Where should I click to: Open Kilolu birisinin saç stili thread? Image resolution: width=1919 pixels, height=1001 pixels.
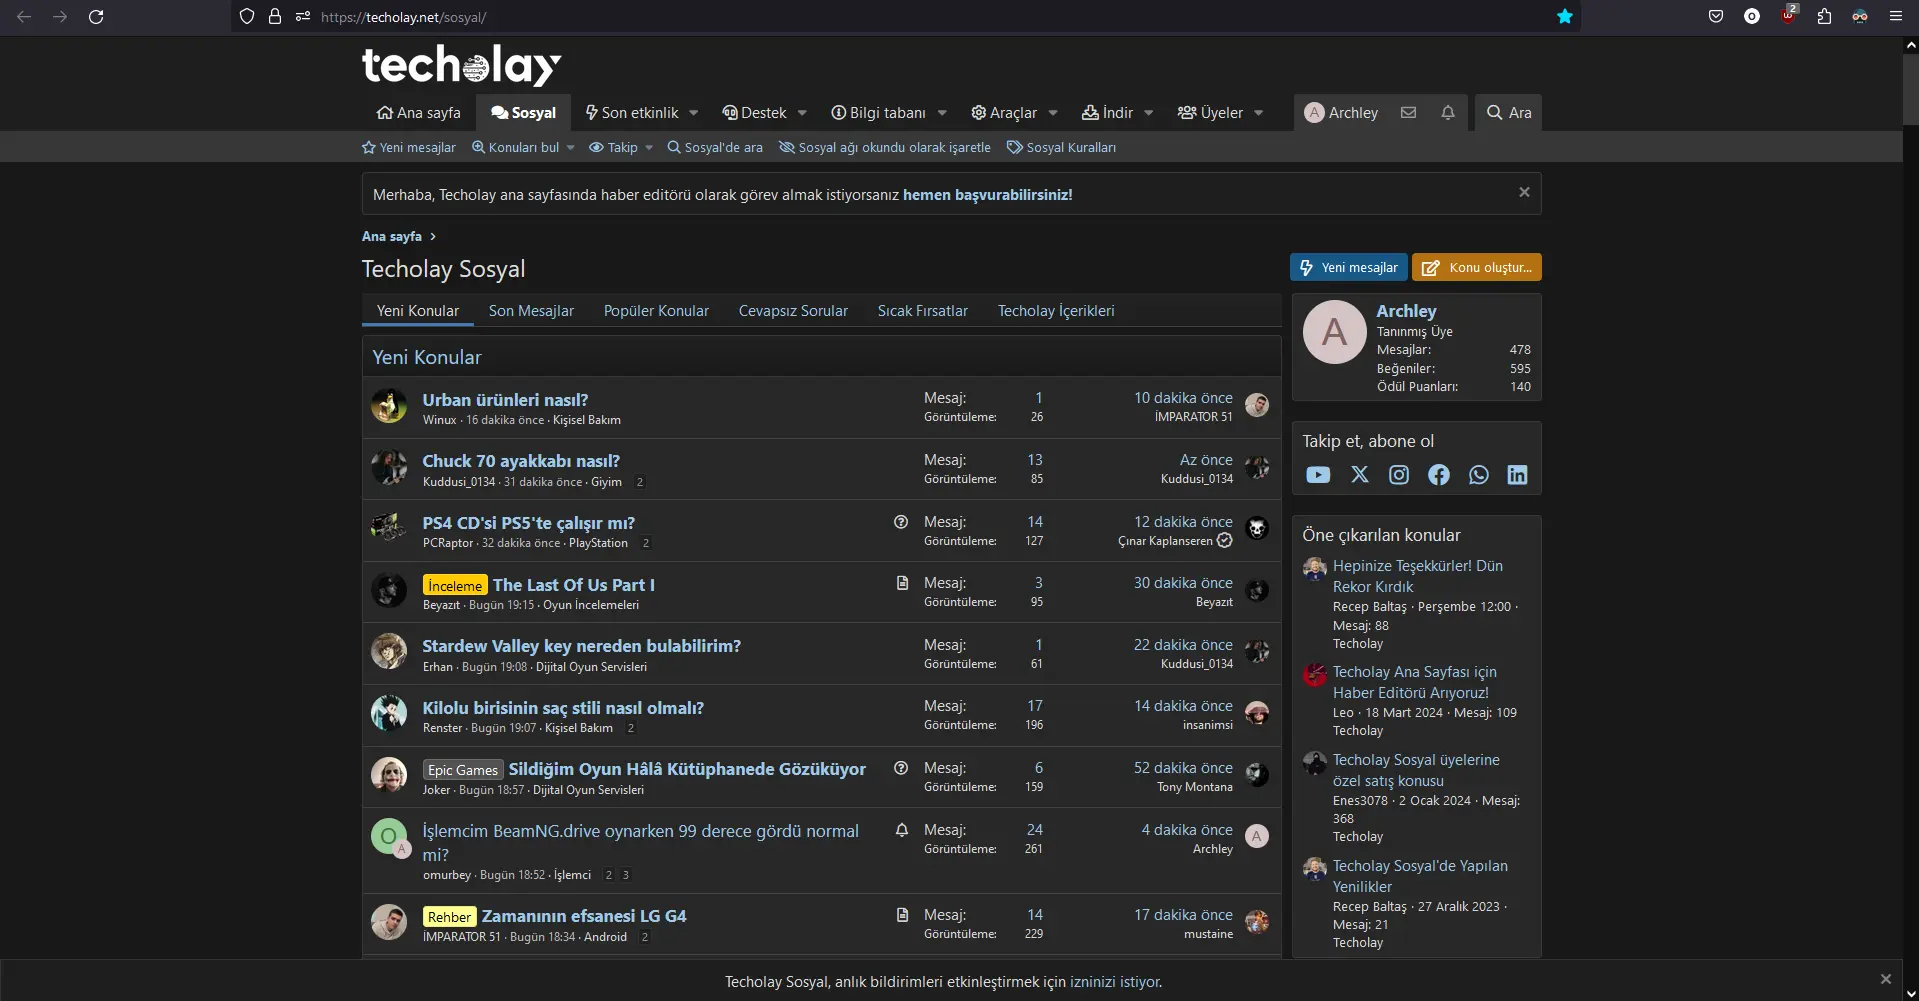563,708
